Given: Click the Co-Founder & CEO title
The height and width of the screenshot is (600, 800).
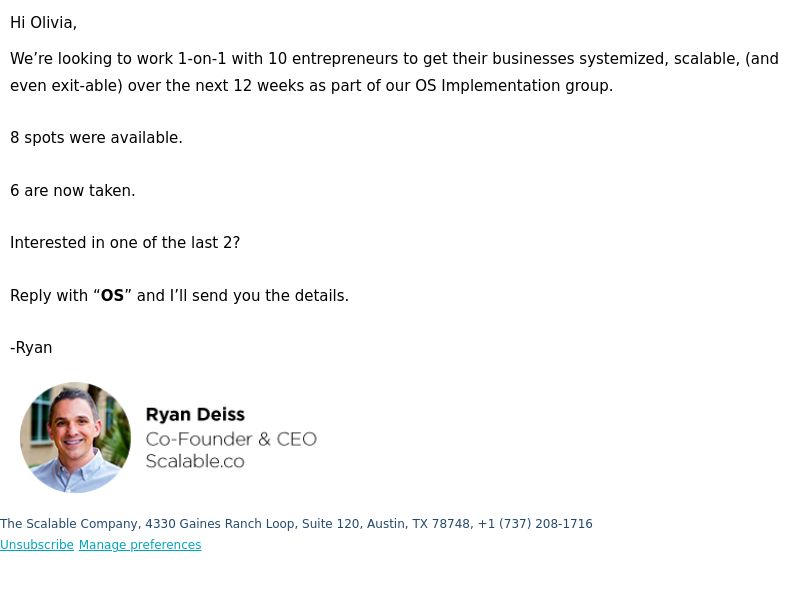Looking at the screenshot, I should tap(231, 439).
